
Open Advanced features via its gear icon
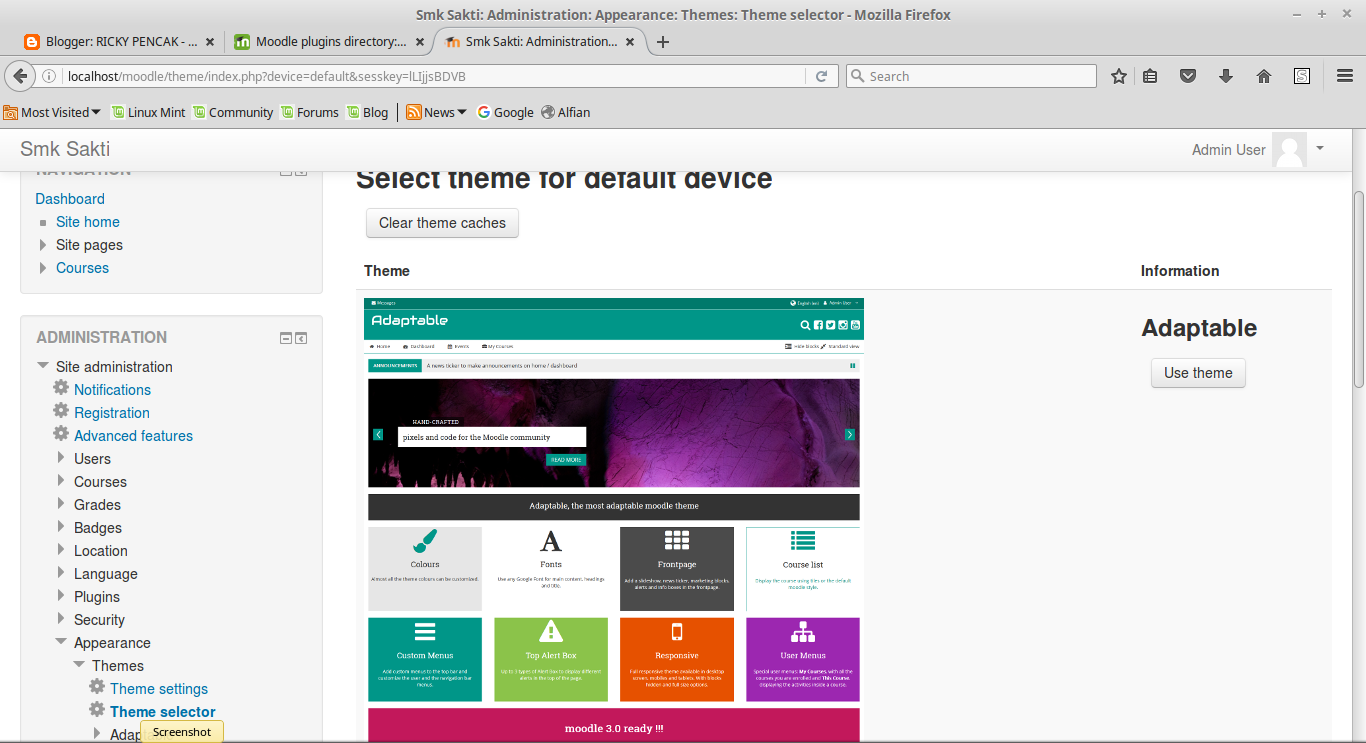click(62, 435)
